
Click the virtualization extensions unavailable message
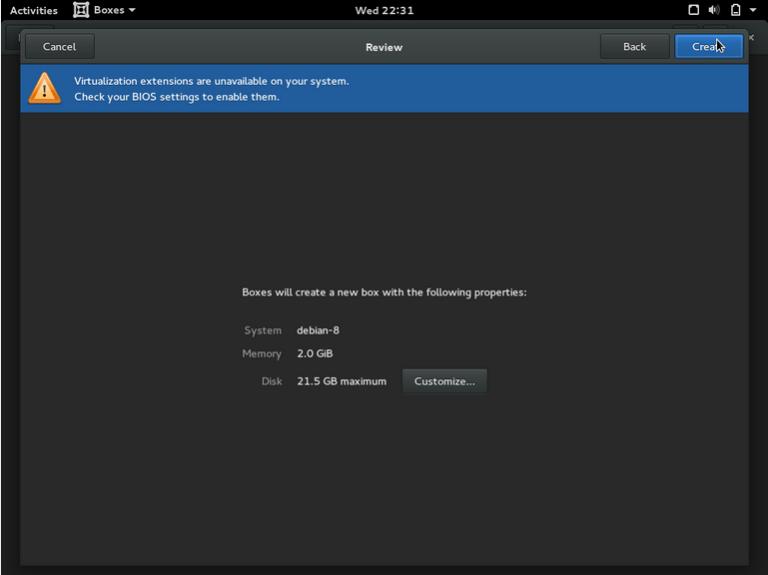[x=211, y=81]
